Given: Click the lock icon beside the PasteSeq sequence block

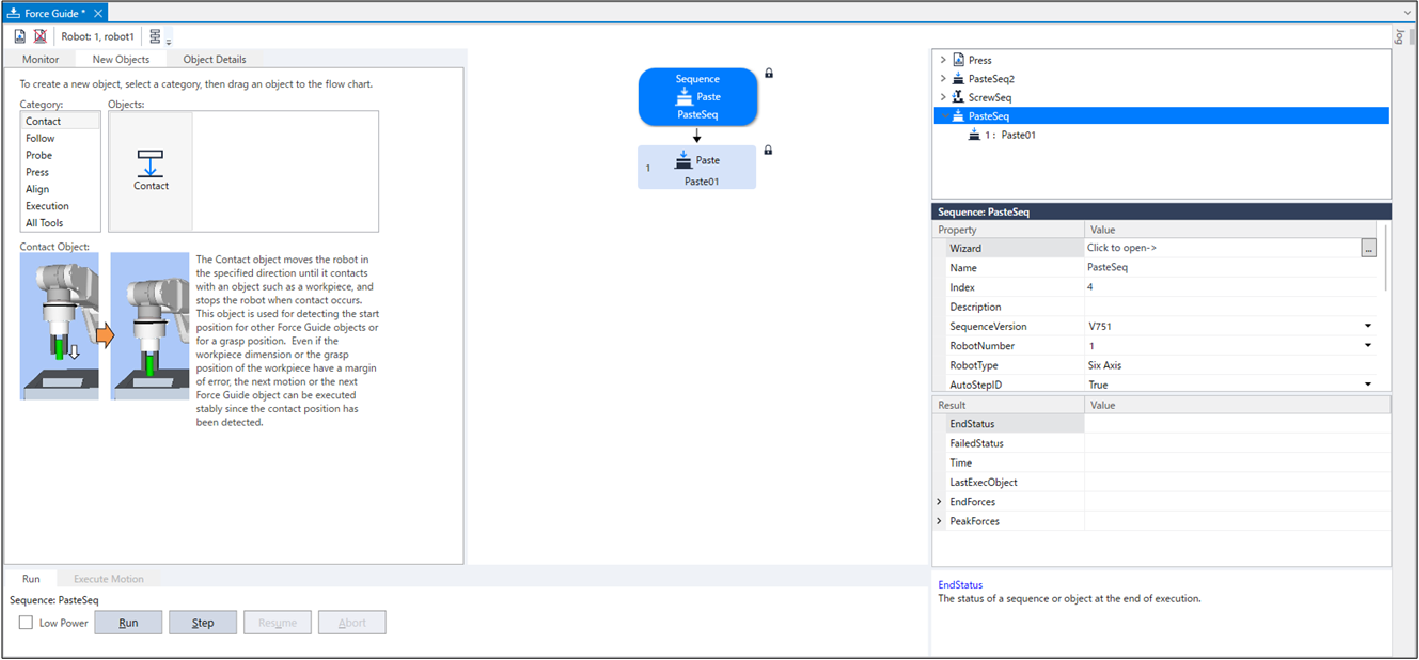Looking at the screenshot, I should coord(769,73).
